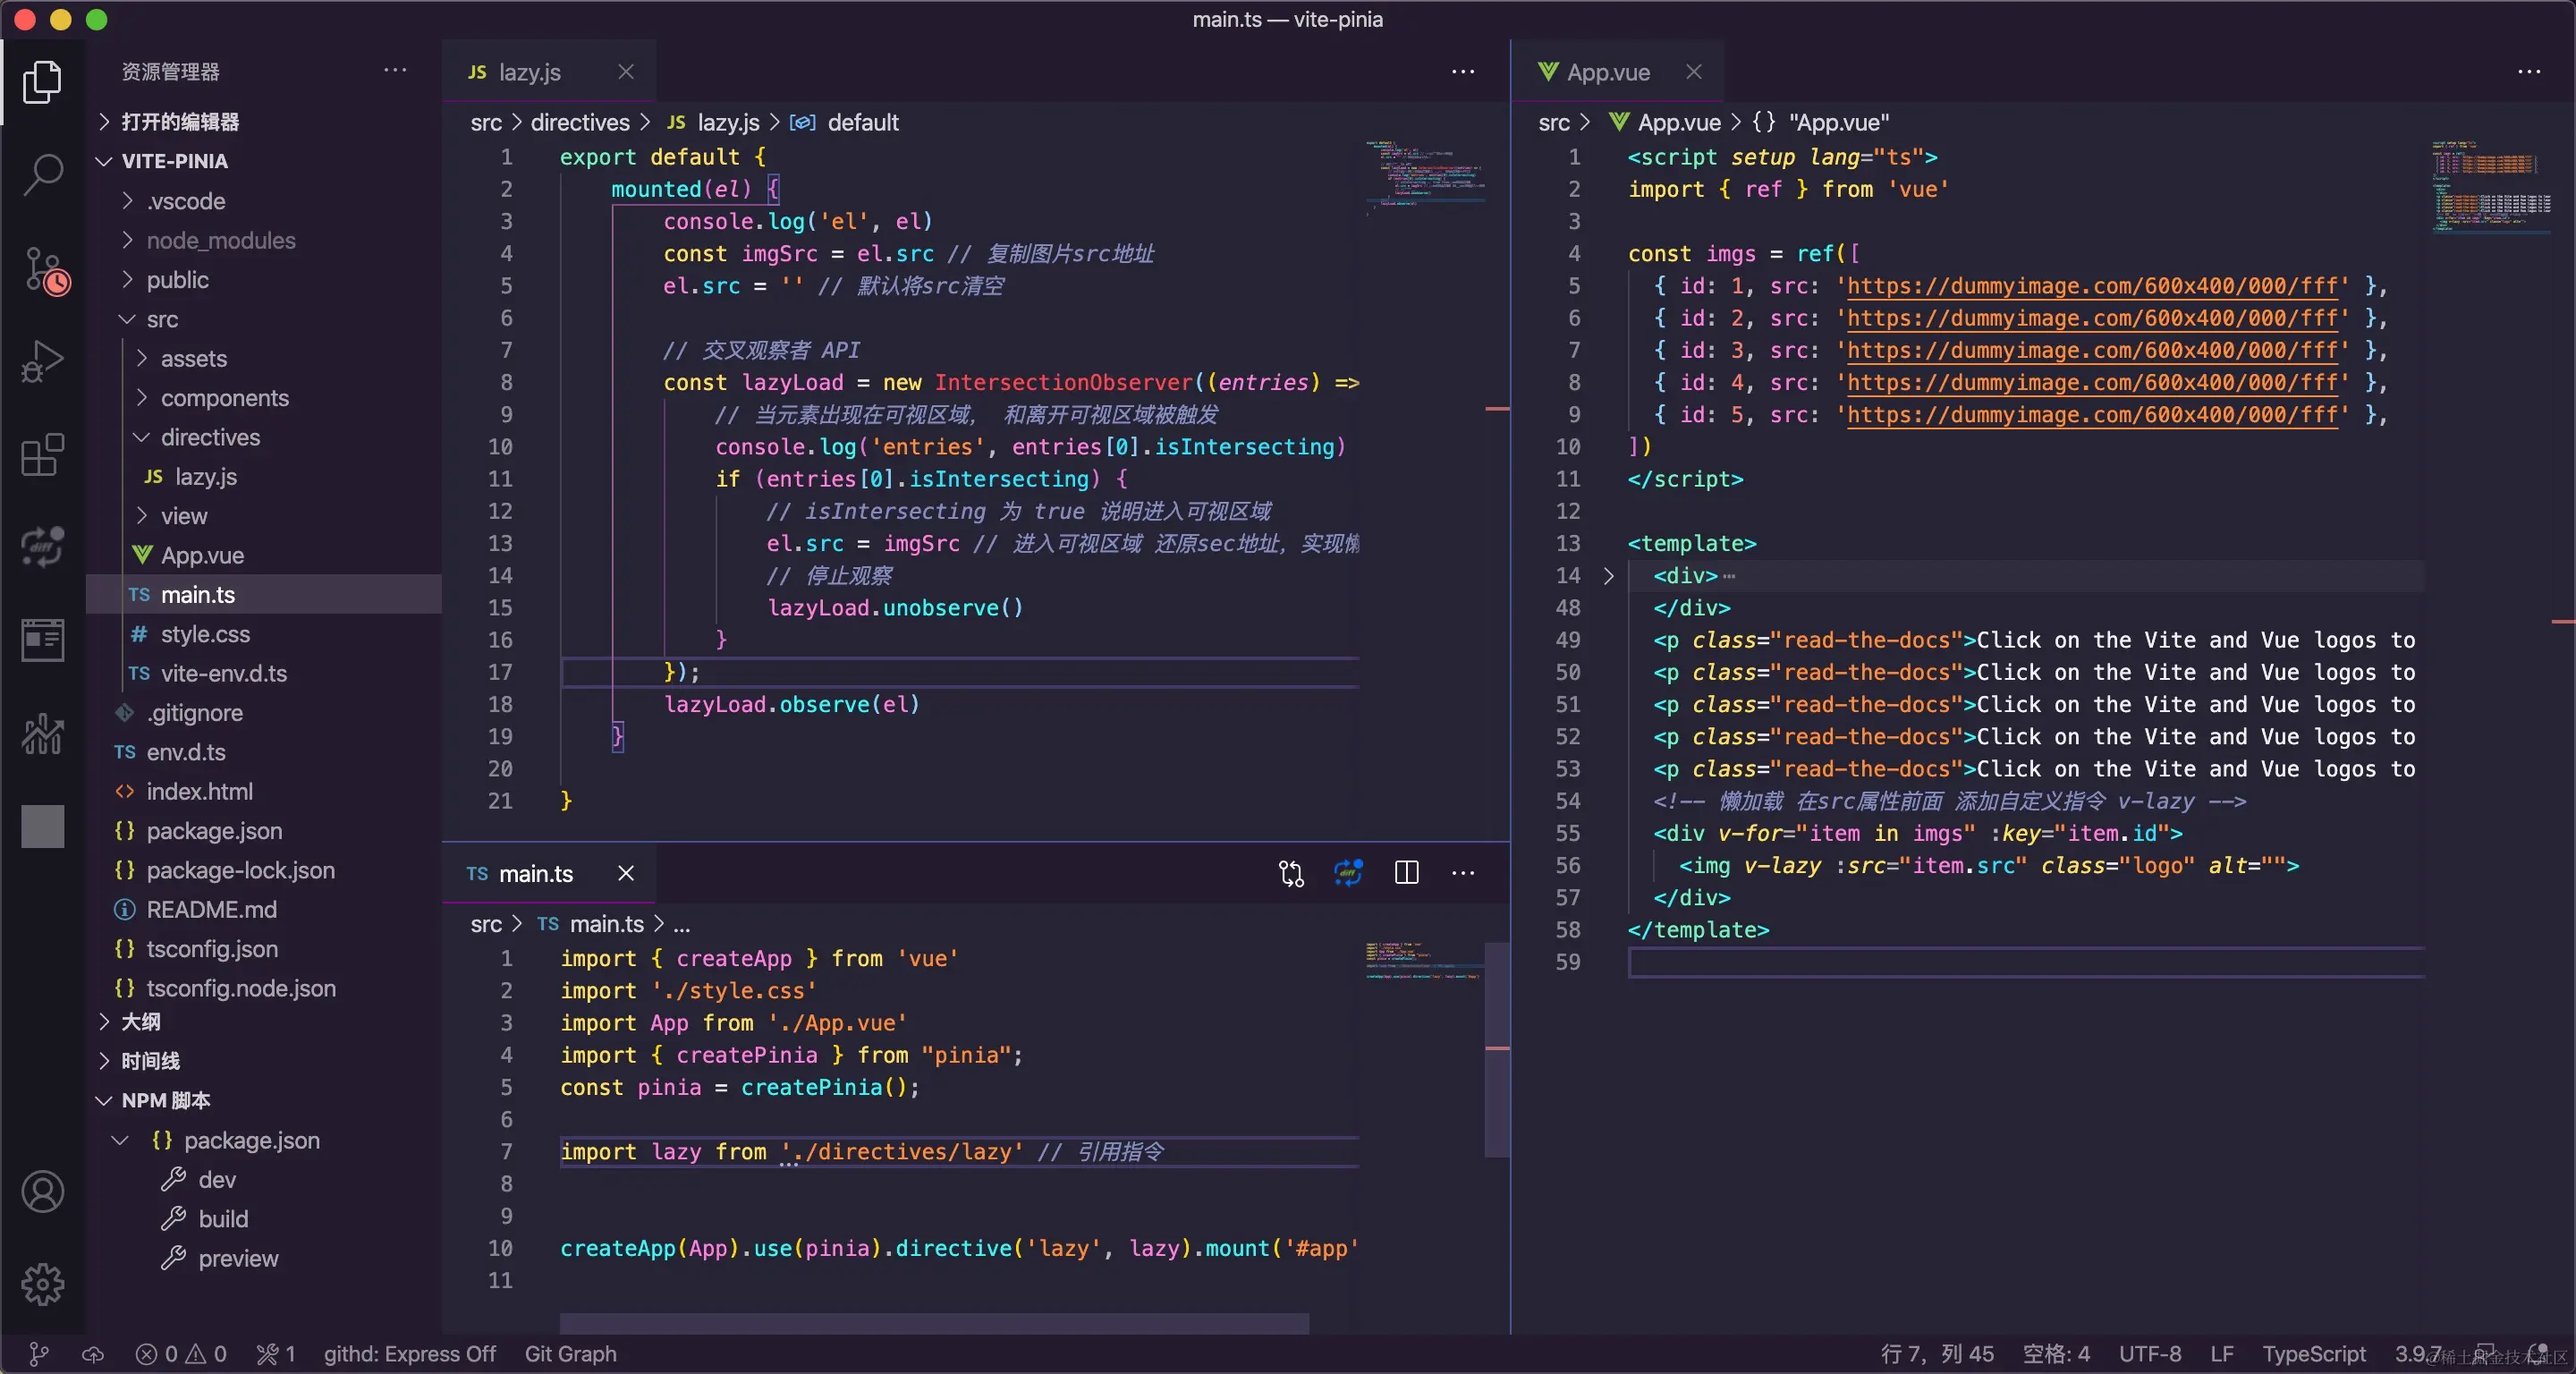Click the cloud sync icon in status bar
2576x1374 pixels.
(92, 1354)
